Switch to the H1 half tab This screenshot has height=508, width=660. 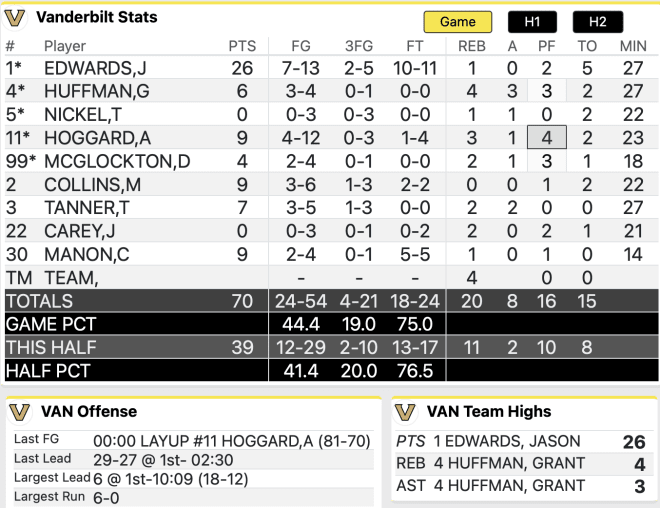532,22
